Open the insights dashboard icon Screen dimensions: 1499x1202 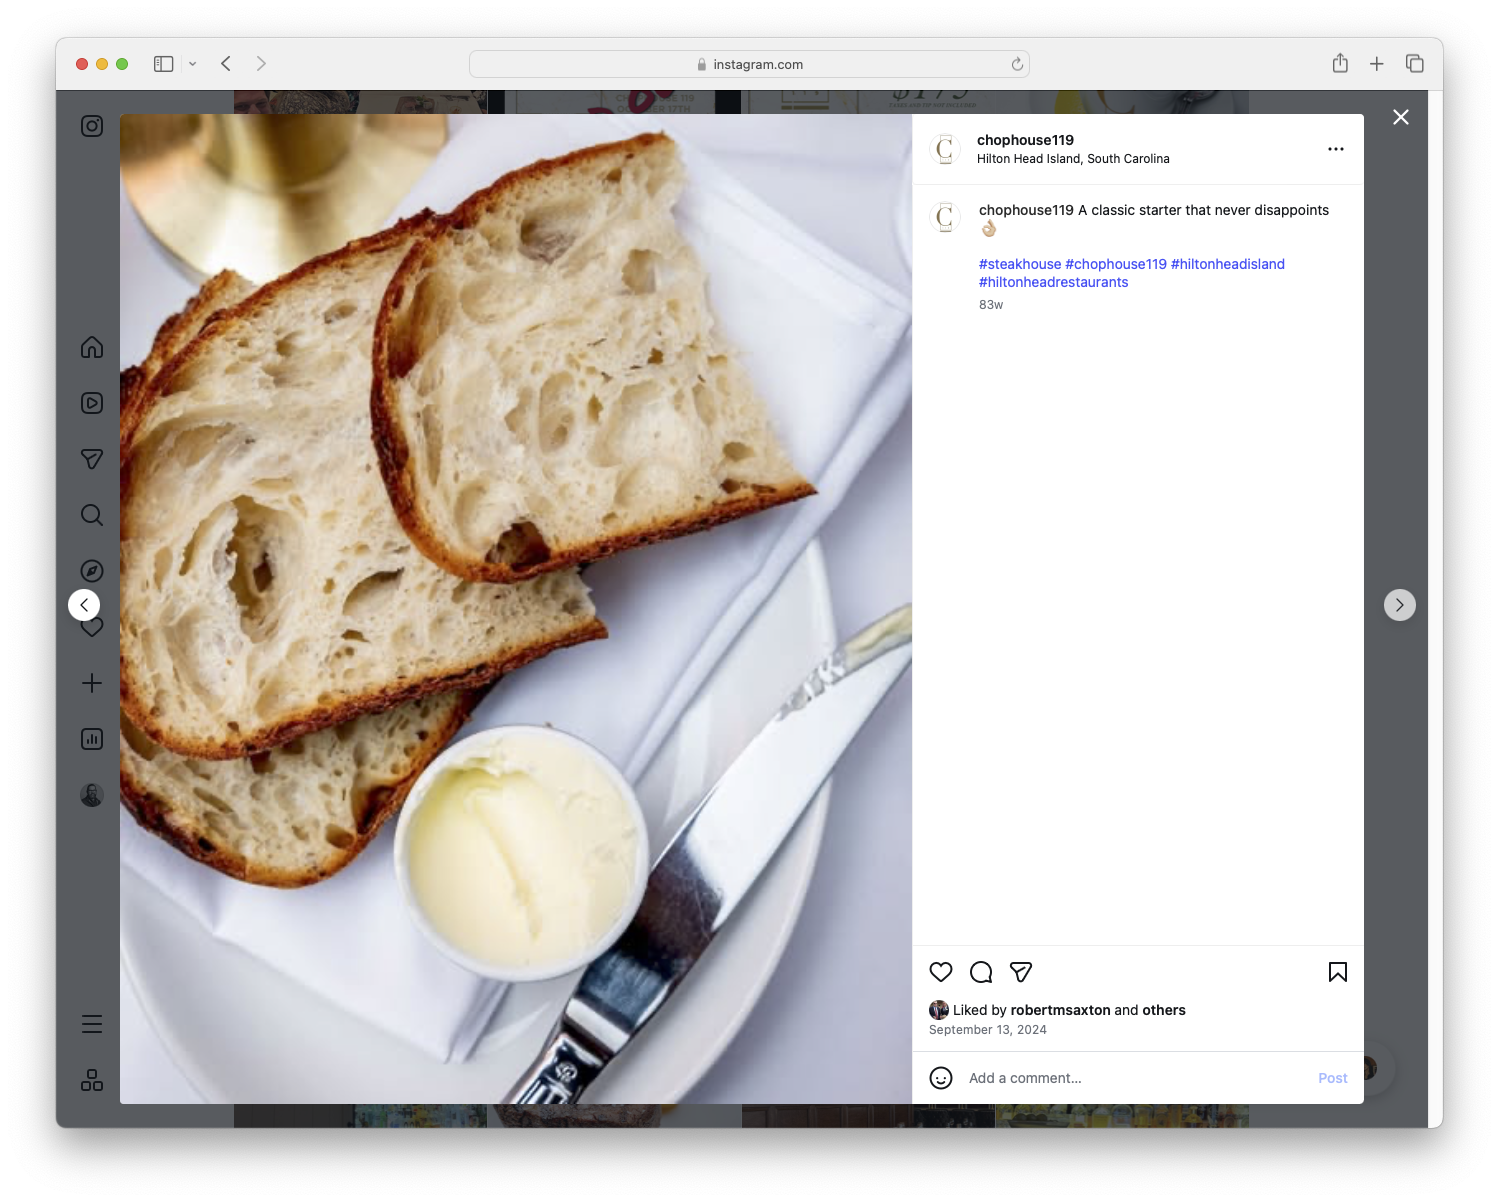91,739
